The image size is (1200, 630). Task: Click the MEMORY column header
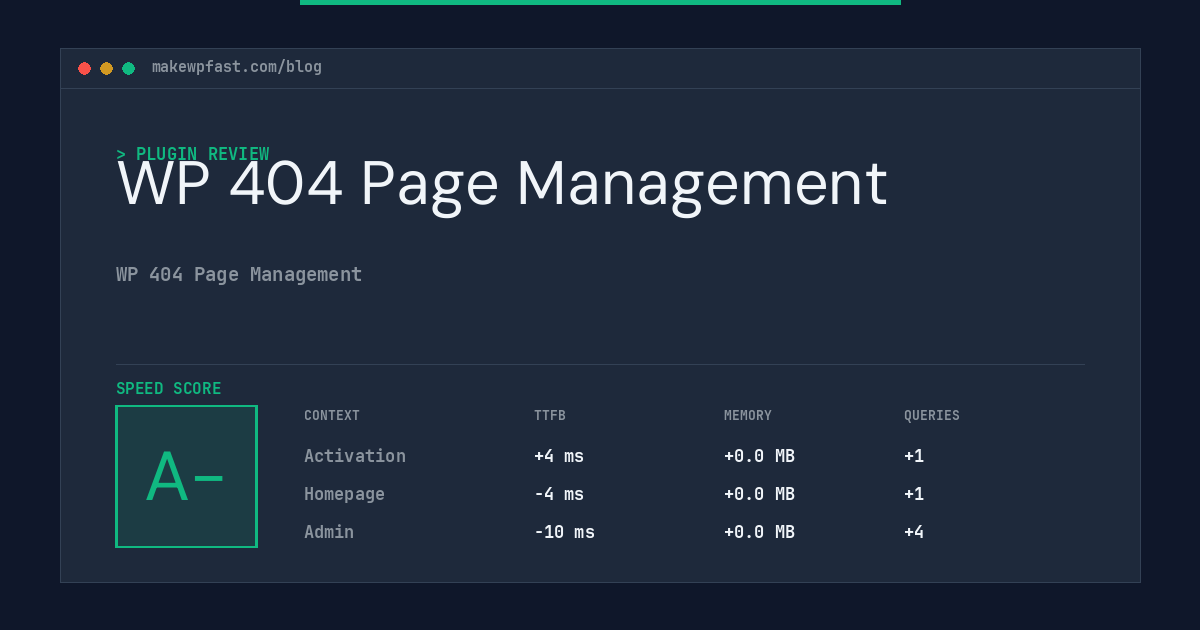(x=748, y=416)
